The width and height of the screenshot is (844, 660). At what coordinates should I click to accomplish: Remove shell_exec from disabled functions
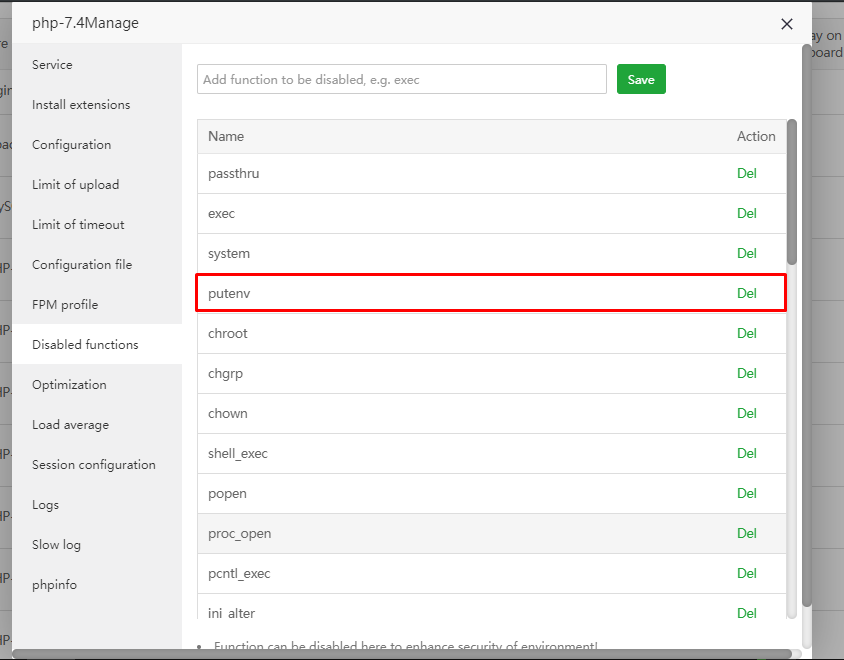pyautogui.click(x=747, y=454)
